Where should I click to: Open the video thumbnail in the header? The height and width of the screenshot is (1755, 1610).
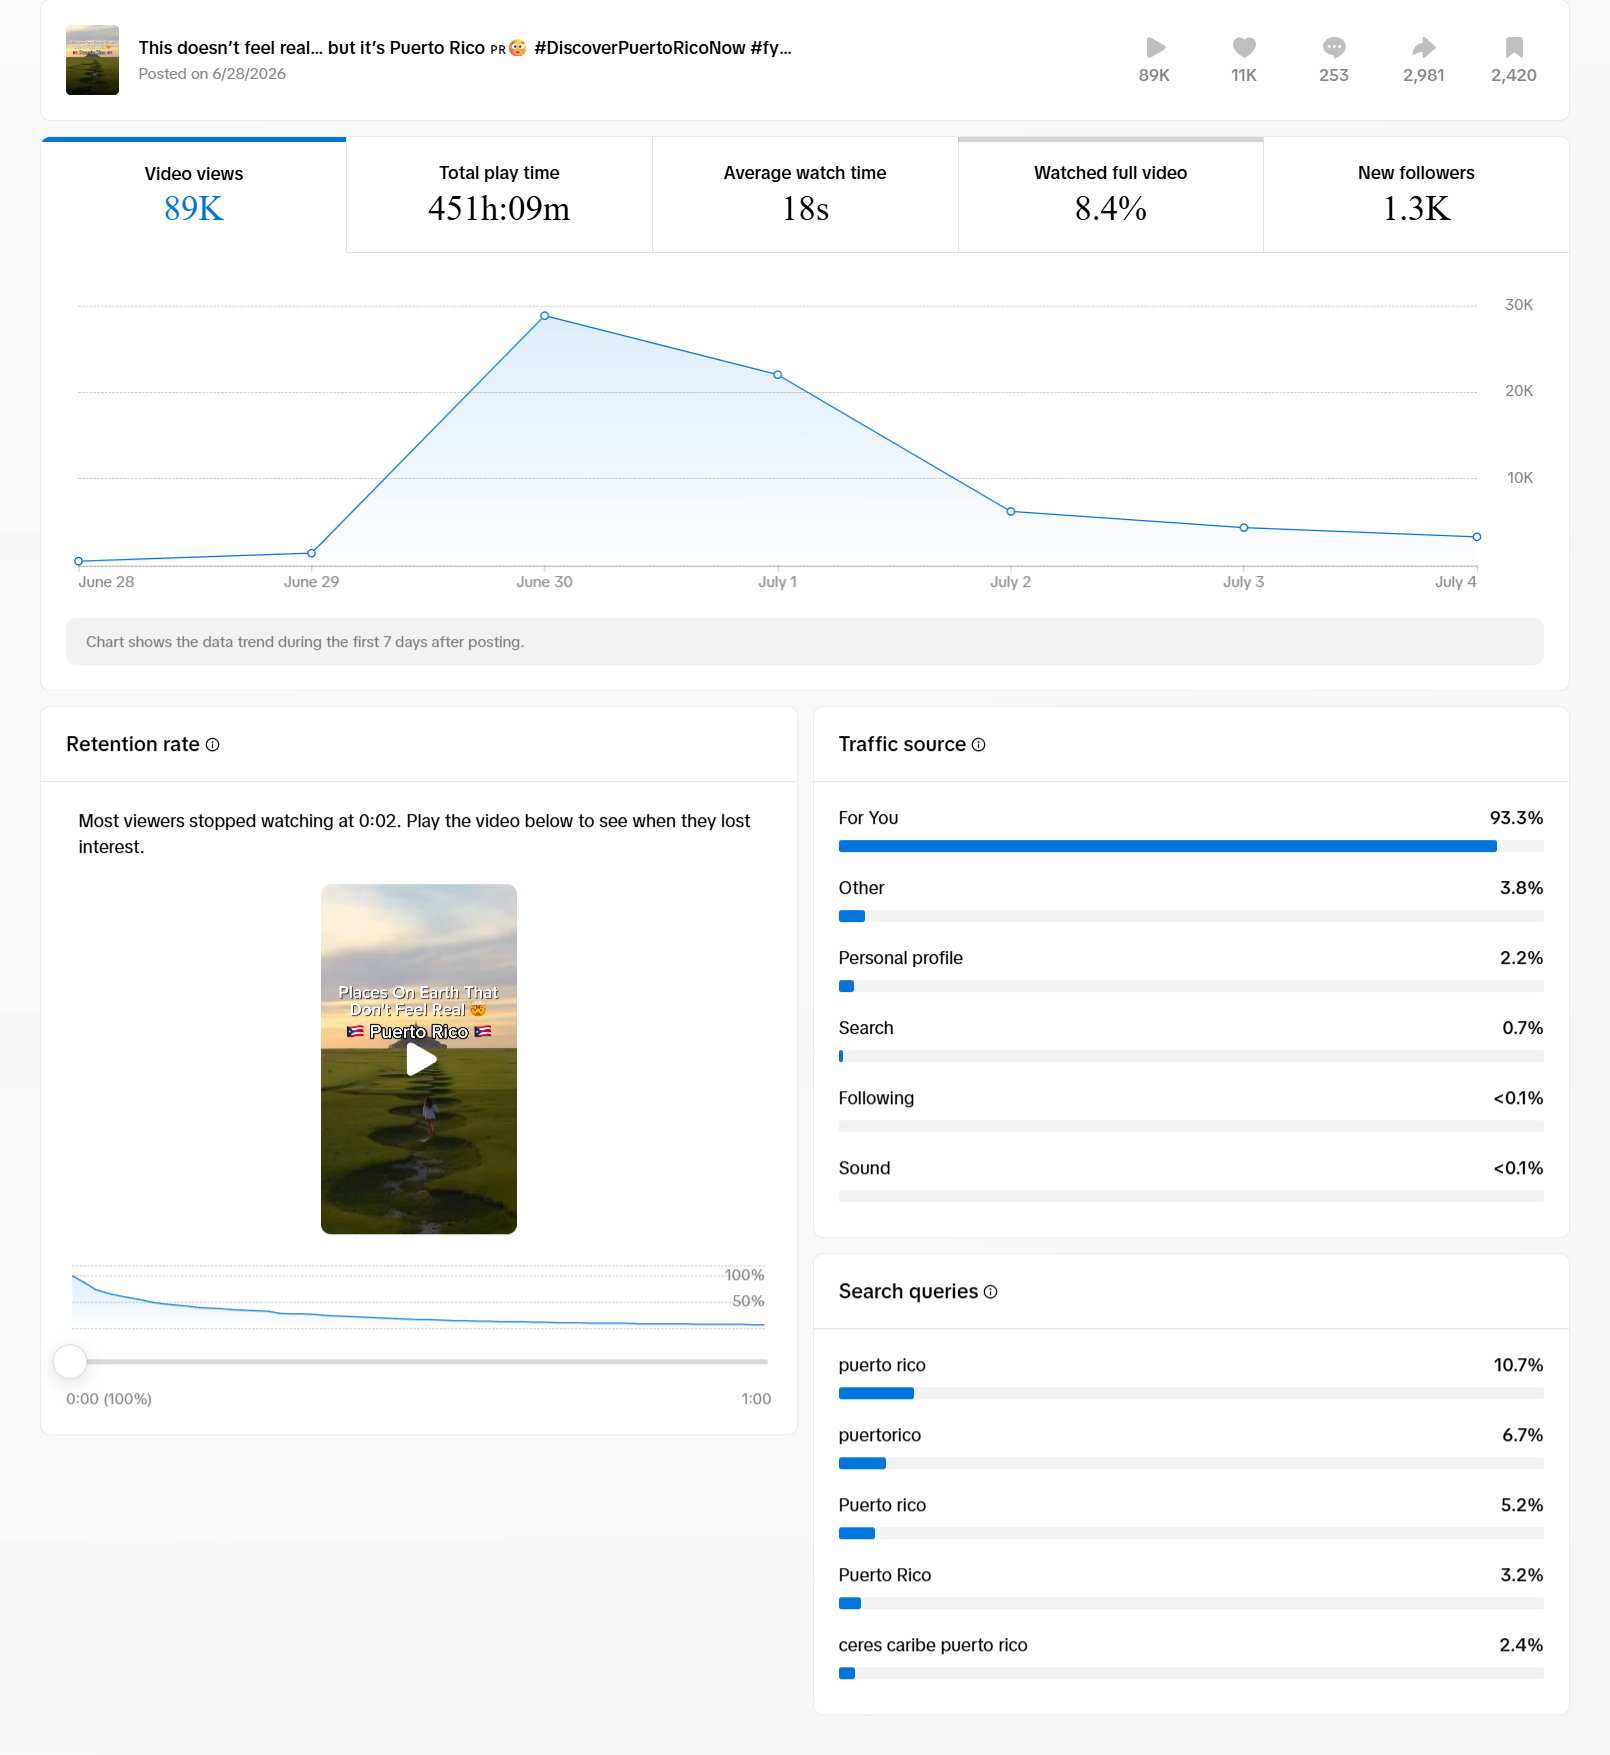(92, 60)
